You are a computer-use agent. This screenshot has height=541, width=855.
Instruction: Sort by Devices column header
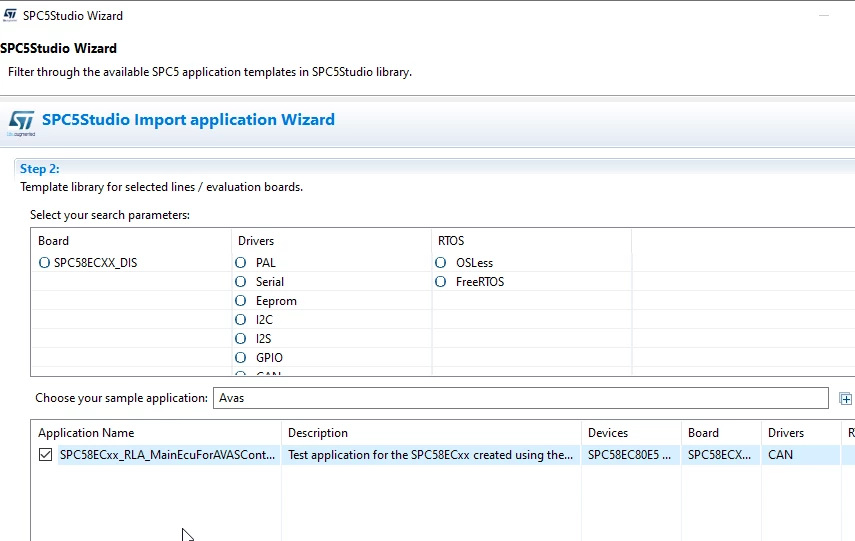[x=608, y=433]
